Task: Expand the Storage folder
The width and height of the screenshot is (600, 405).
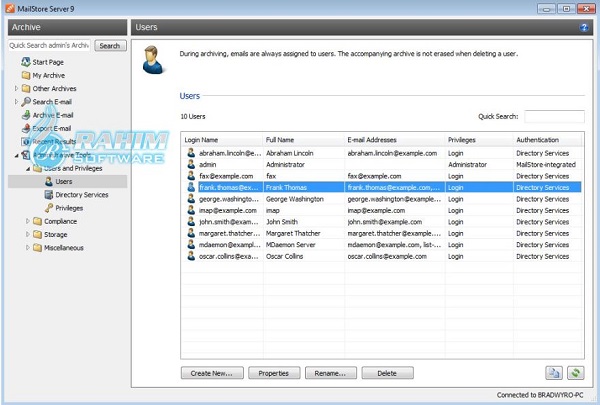Action: point(27,234)
